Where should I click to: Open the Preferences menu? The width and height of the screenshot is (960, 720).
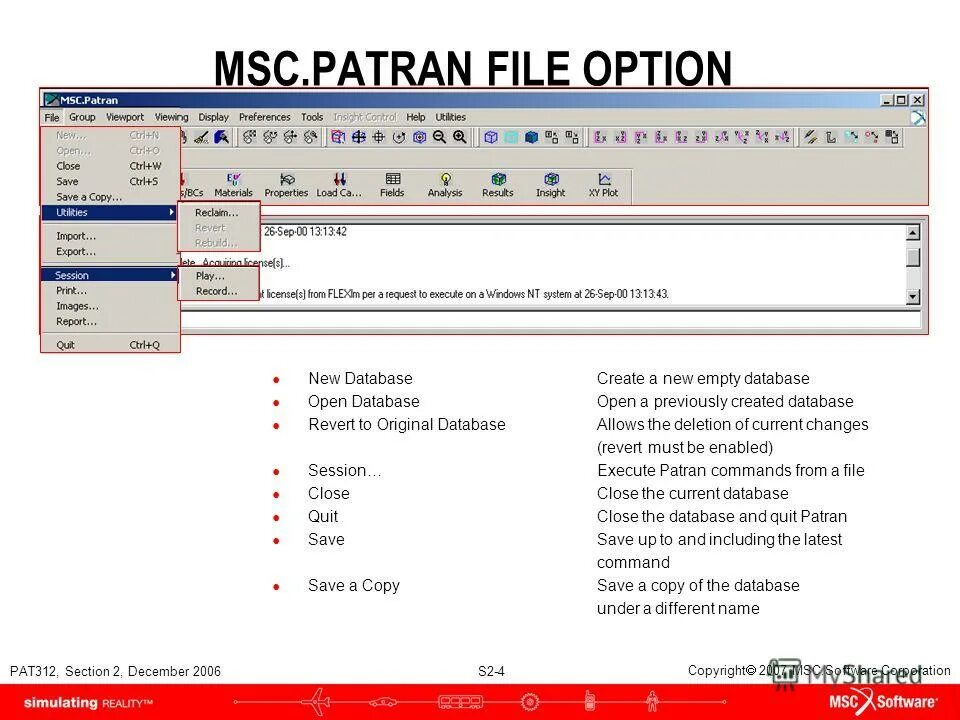(264, 117)
